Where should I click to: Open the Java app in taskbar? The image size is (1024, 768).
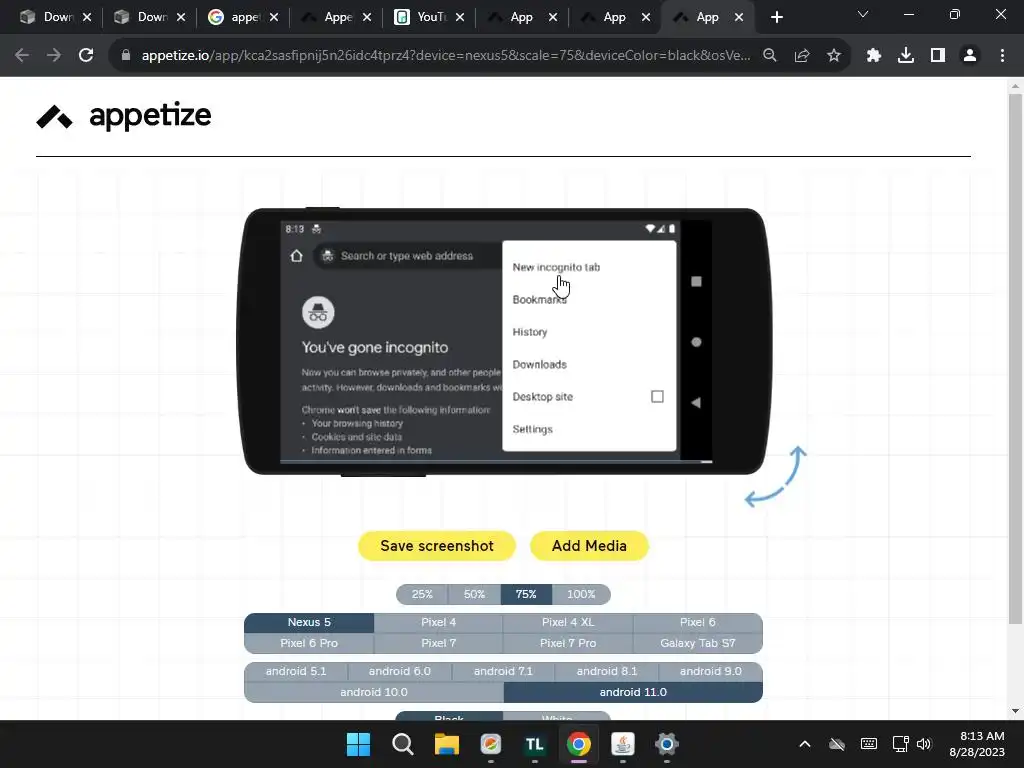coord(623,744)
